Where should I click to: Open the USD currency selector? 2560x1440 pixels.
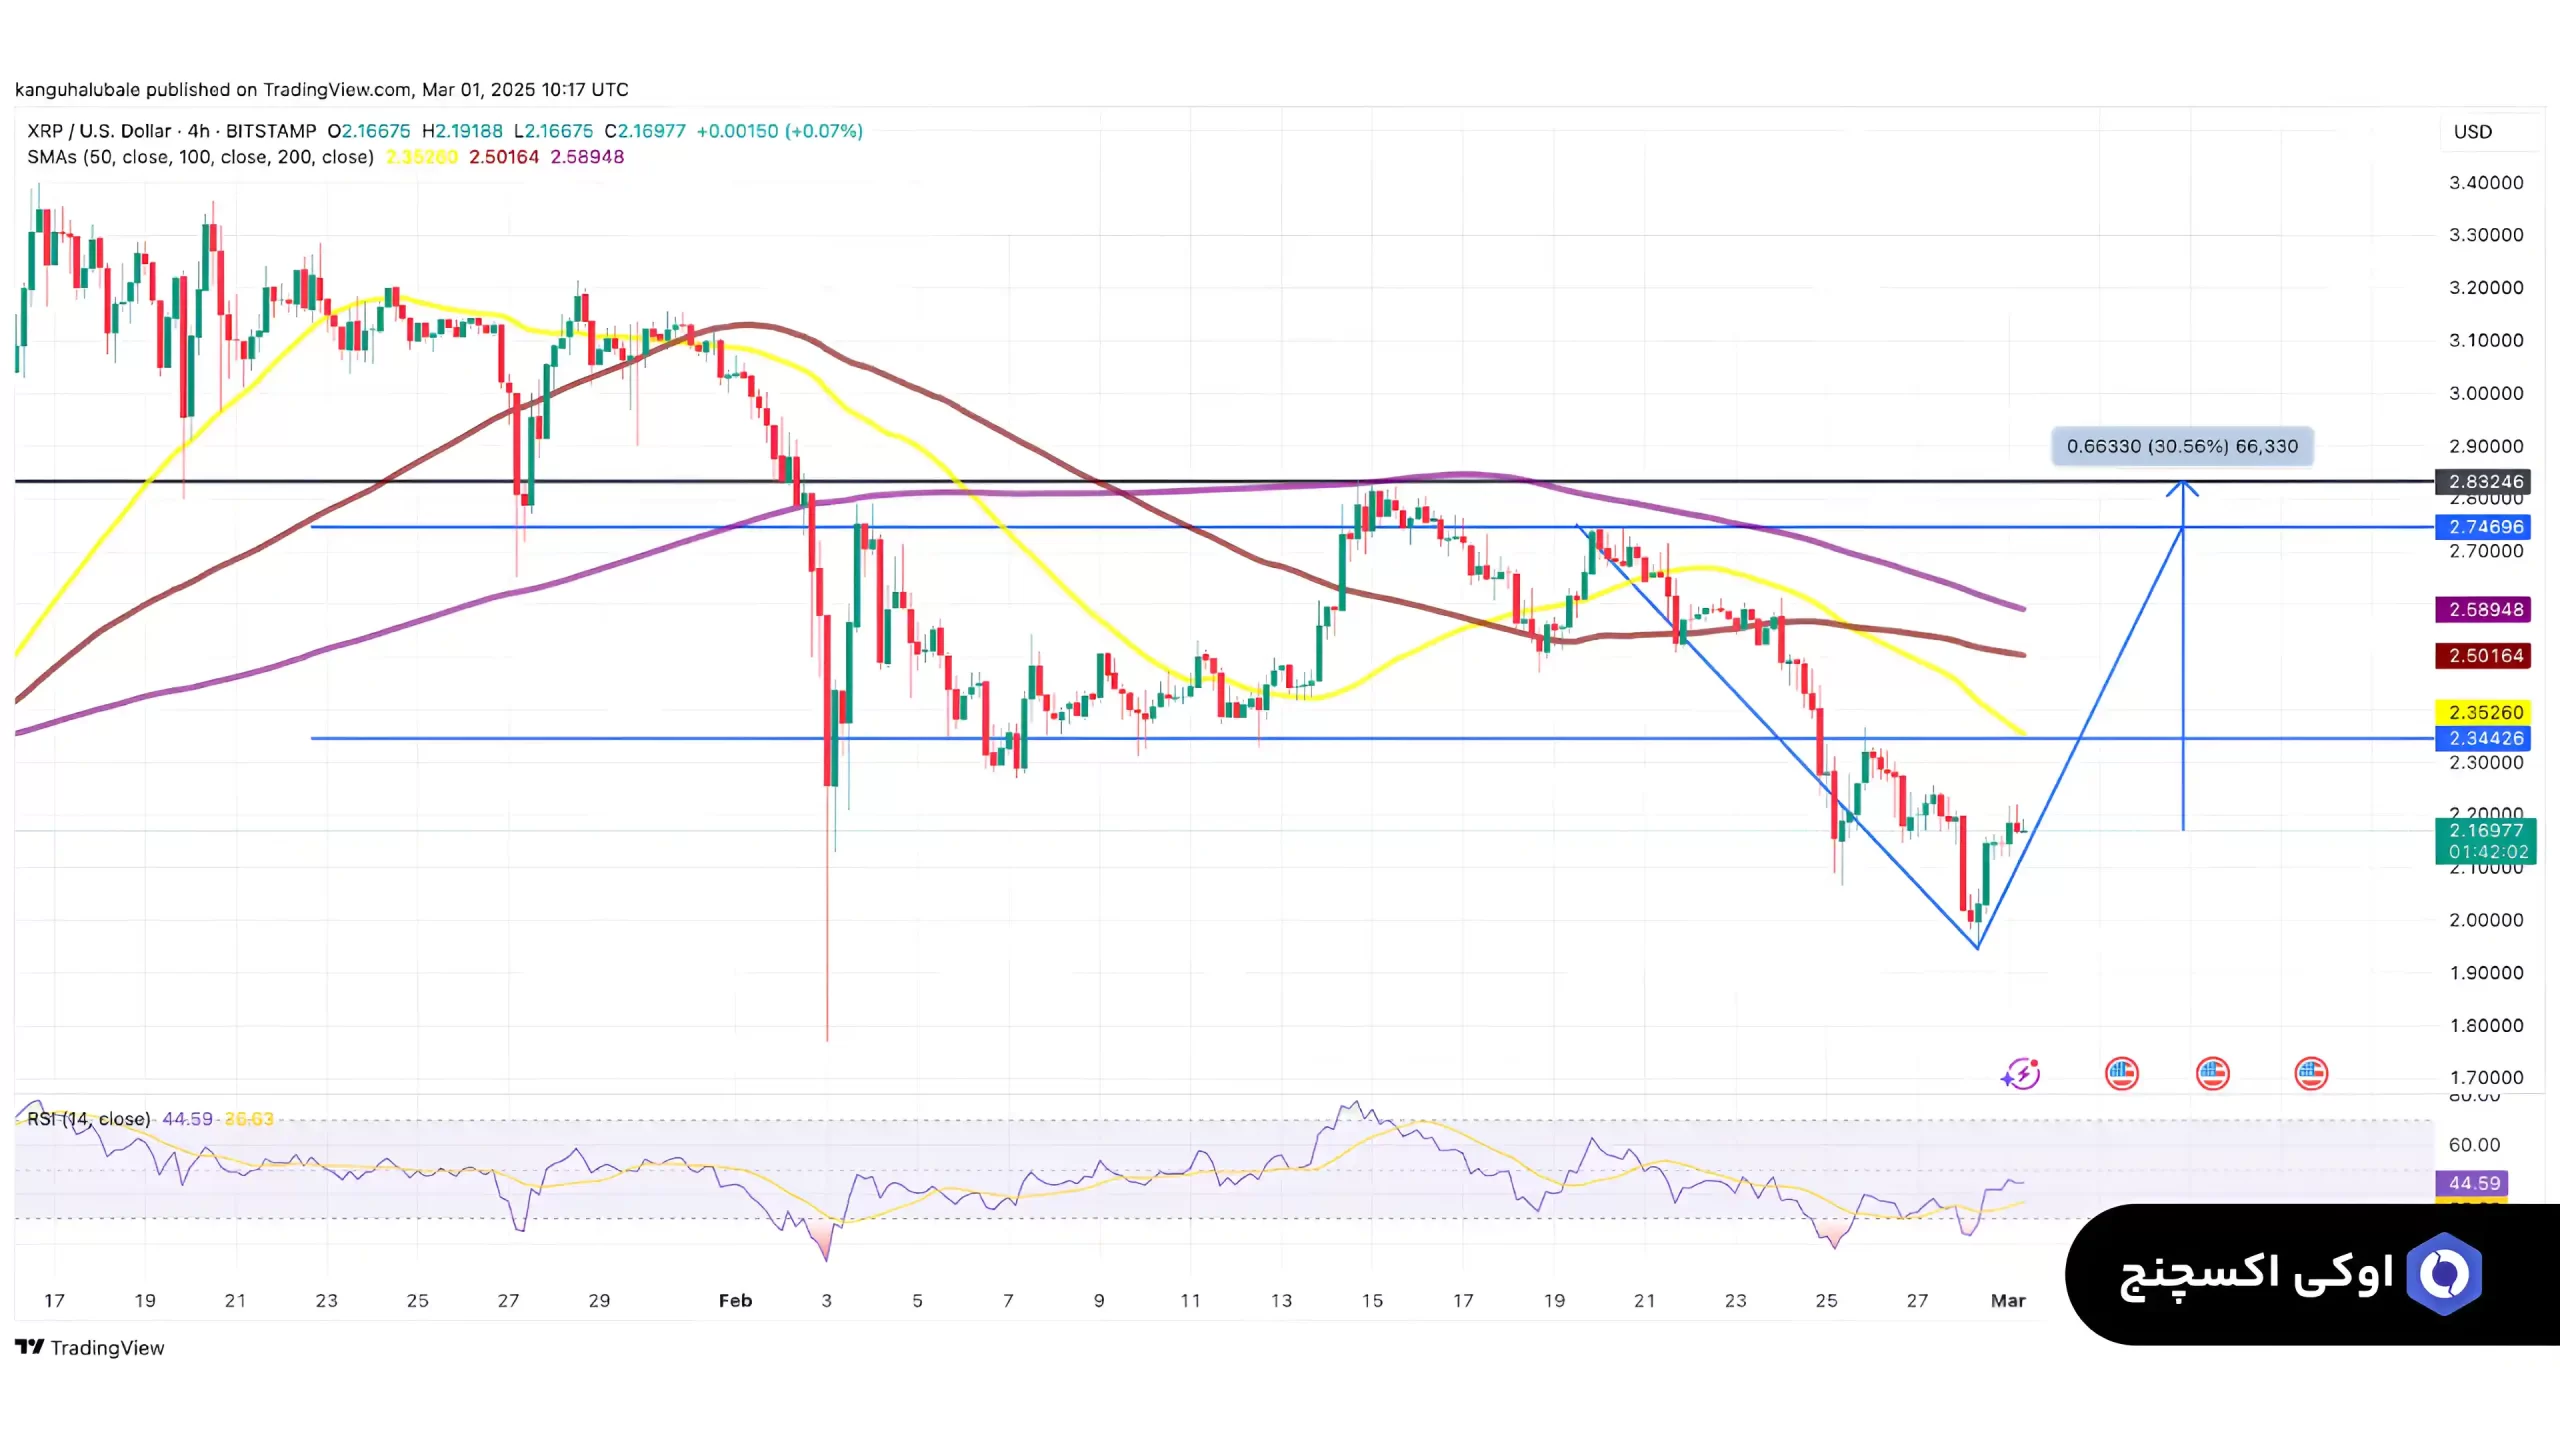click(2473, 132)
